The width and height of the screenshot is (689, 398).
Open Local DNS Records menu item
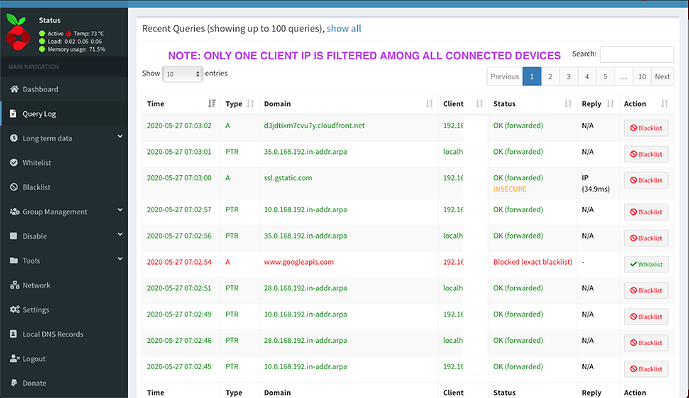pos(64,334)
